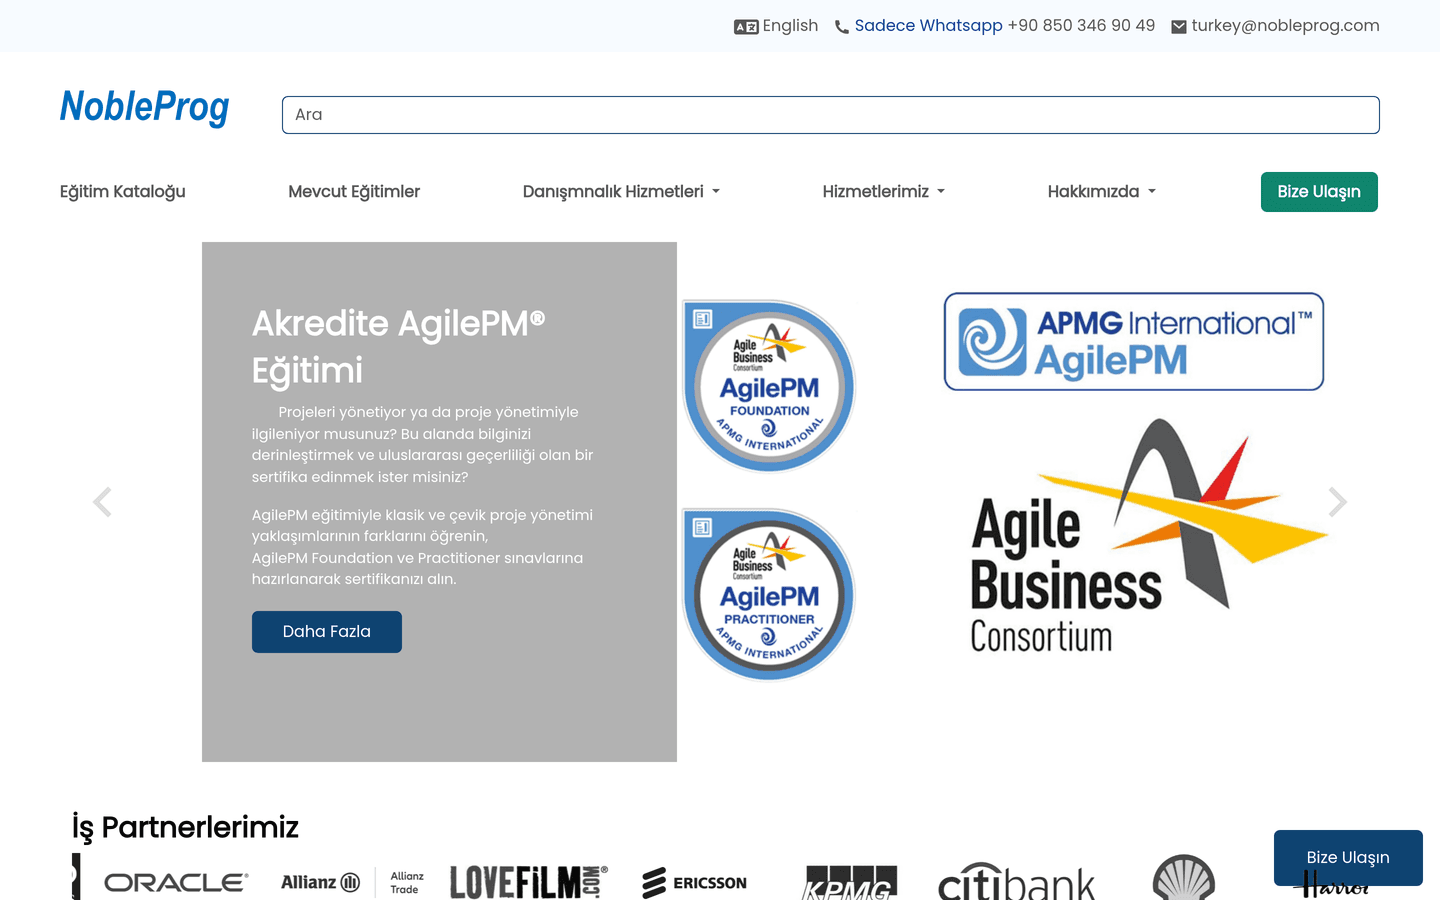
Task: Click the turkey@nobleprog.com email link
Action: click(x=1285, y=26)
